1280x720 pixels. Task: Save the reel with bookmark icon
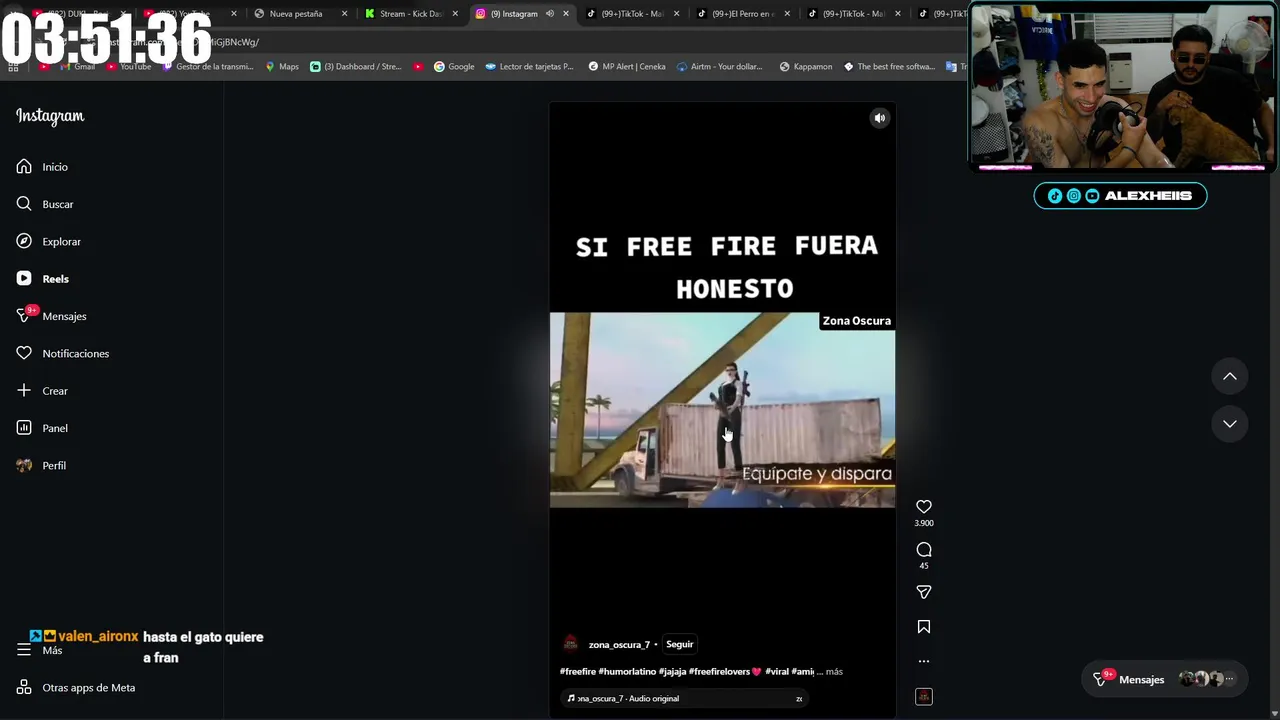[924, 627]
